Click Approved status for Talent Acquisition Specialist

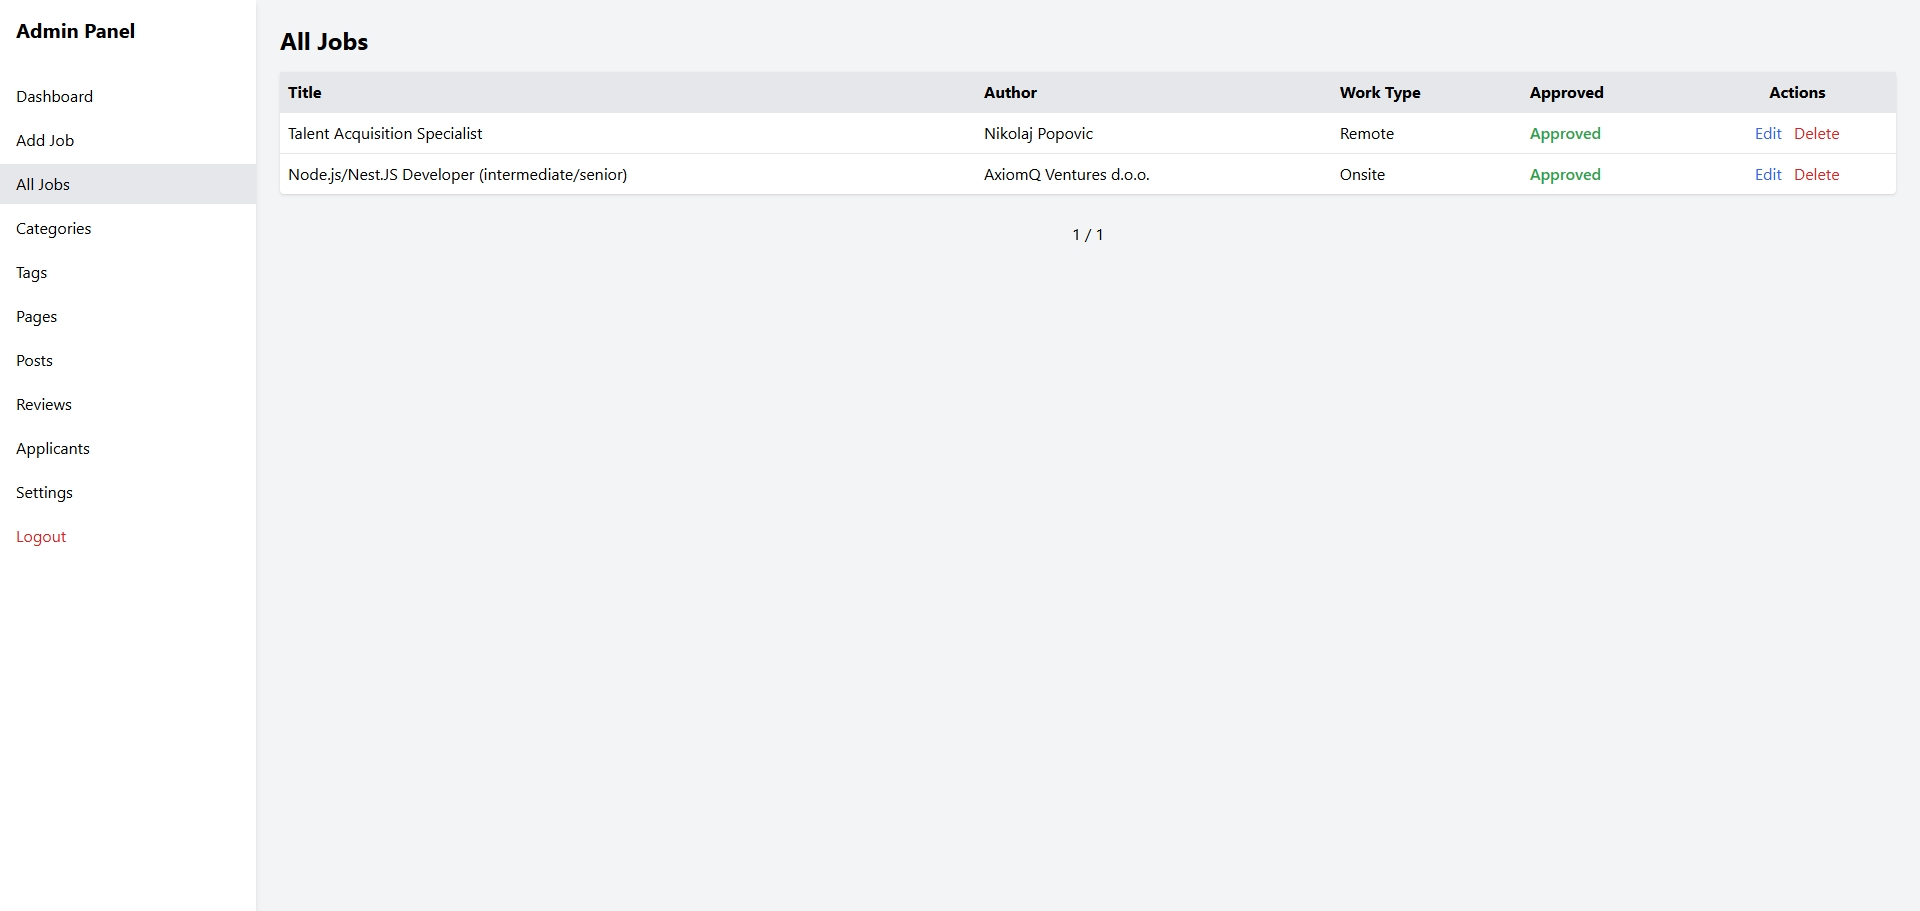pos(1564,133)
